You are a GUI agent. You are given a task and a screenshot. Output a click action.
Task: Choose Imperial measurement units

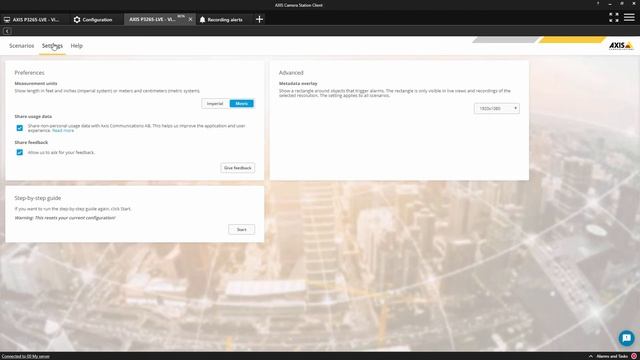[215, 104]
